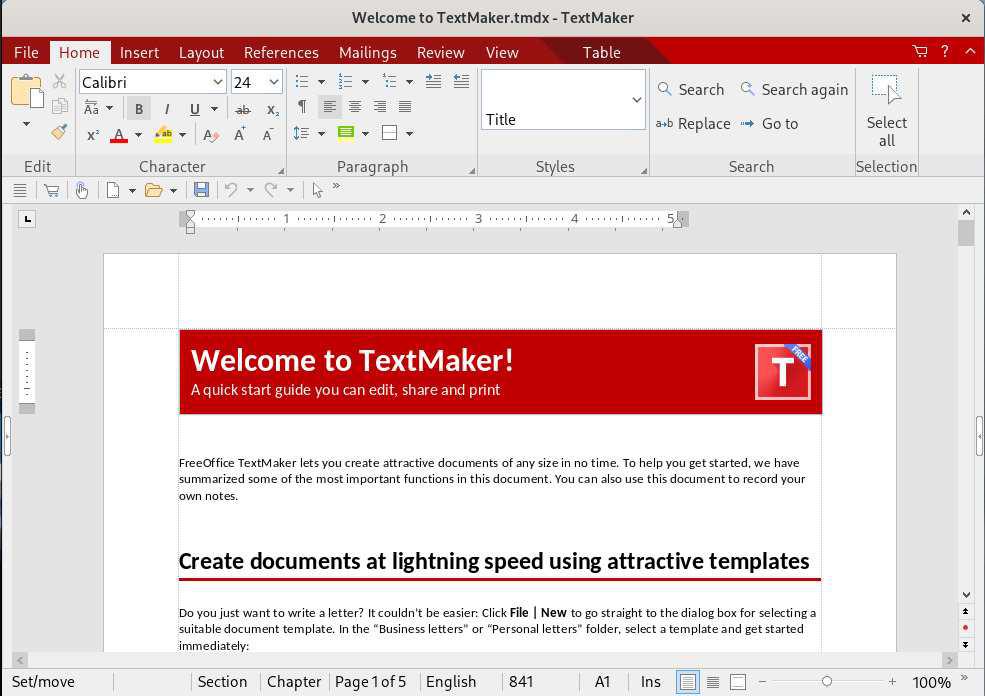The height and width of the screenshot is (696, 985).
Task: Click the hamburger menu icon in quick toolbar
Action: coord(20,190)
